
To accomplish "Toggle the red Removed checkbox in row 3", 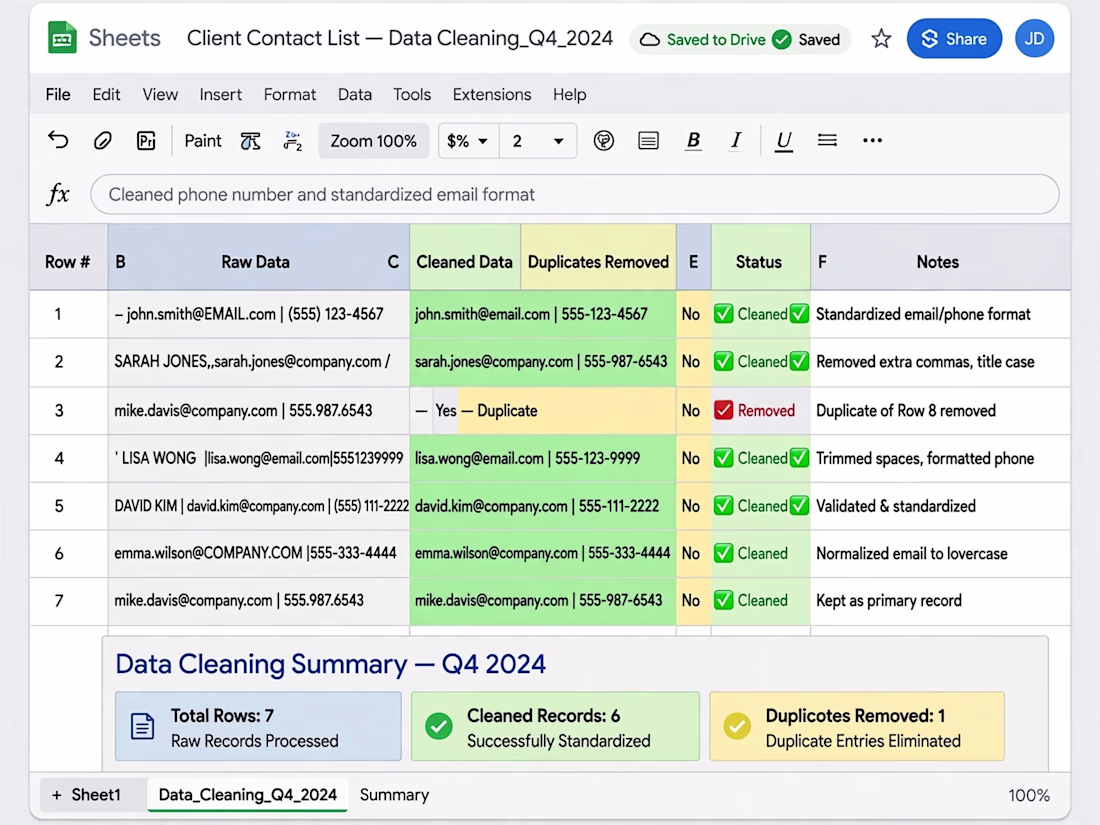I will coord(723,410).
